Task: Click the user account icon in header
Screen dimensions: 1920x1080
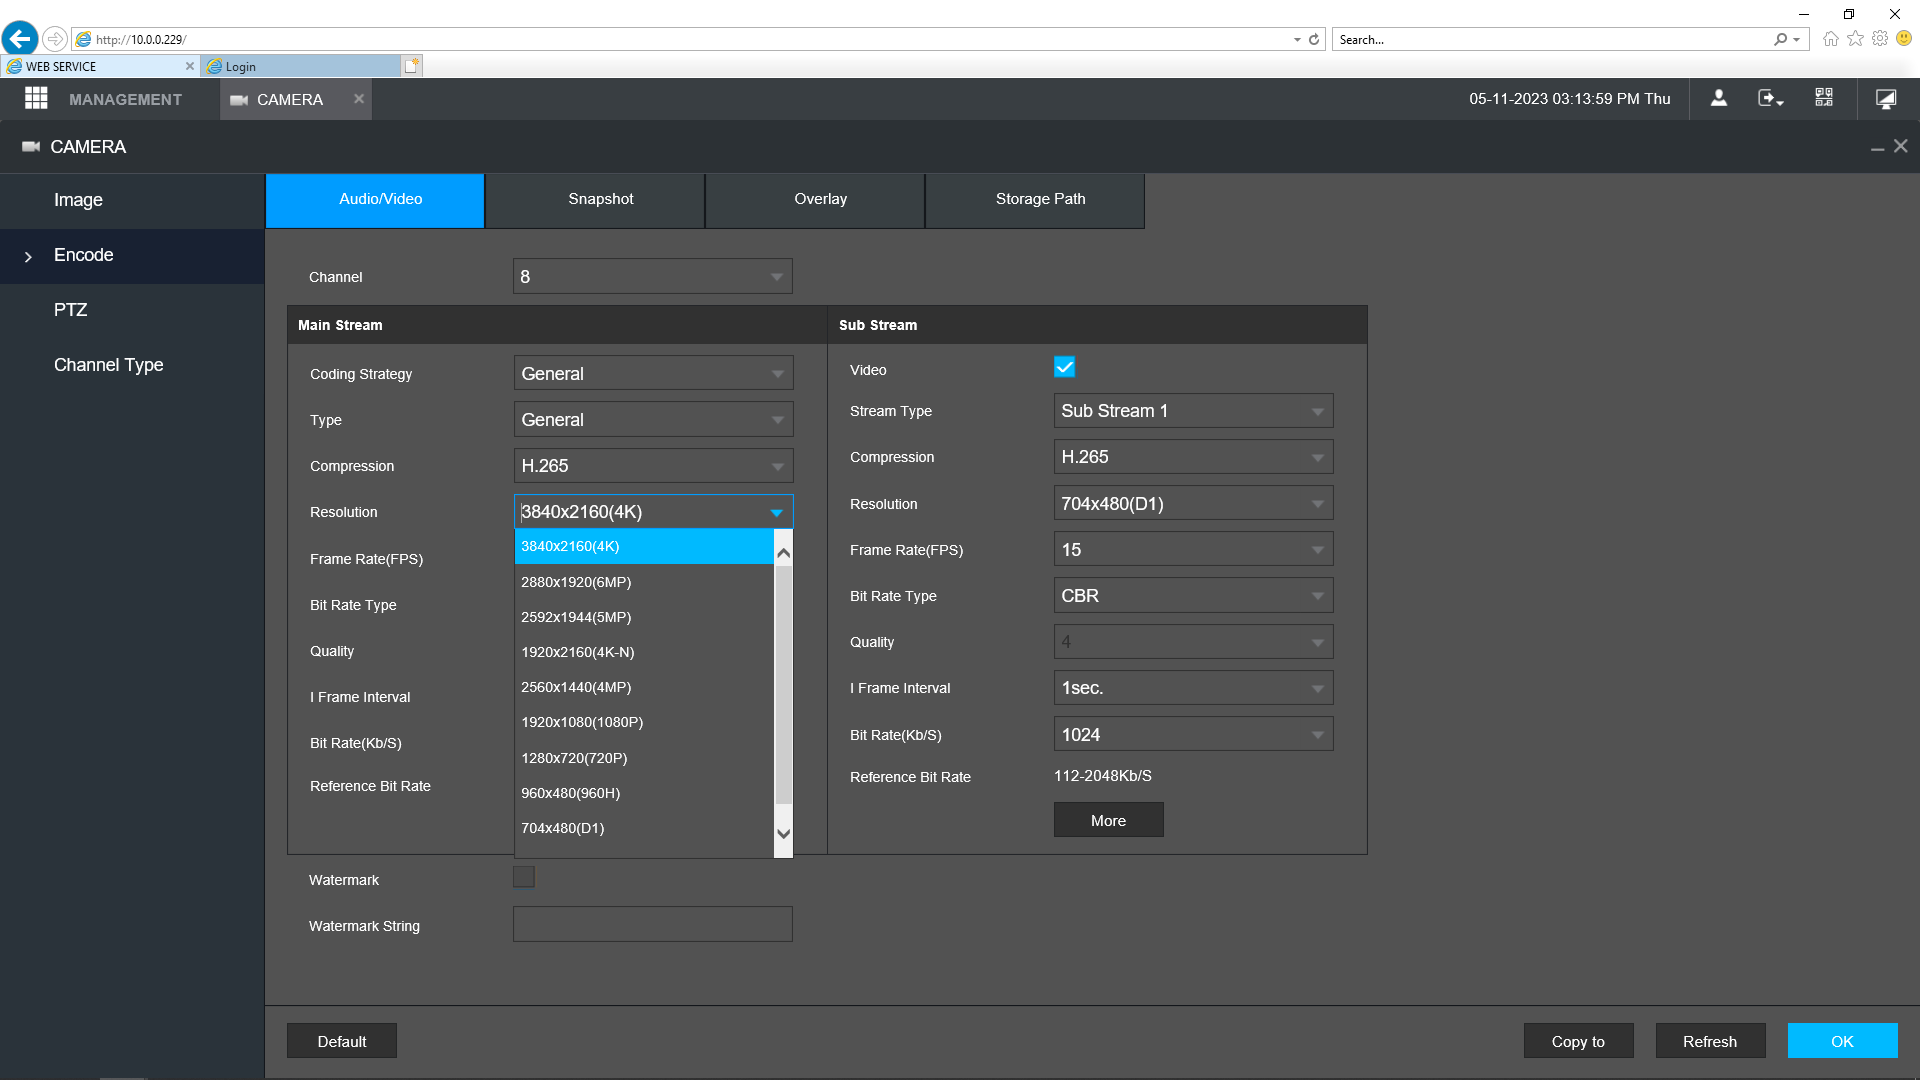Action: [x=1719, y=98]
